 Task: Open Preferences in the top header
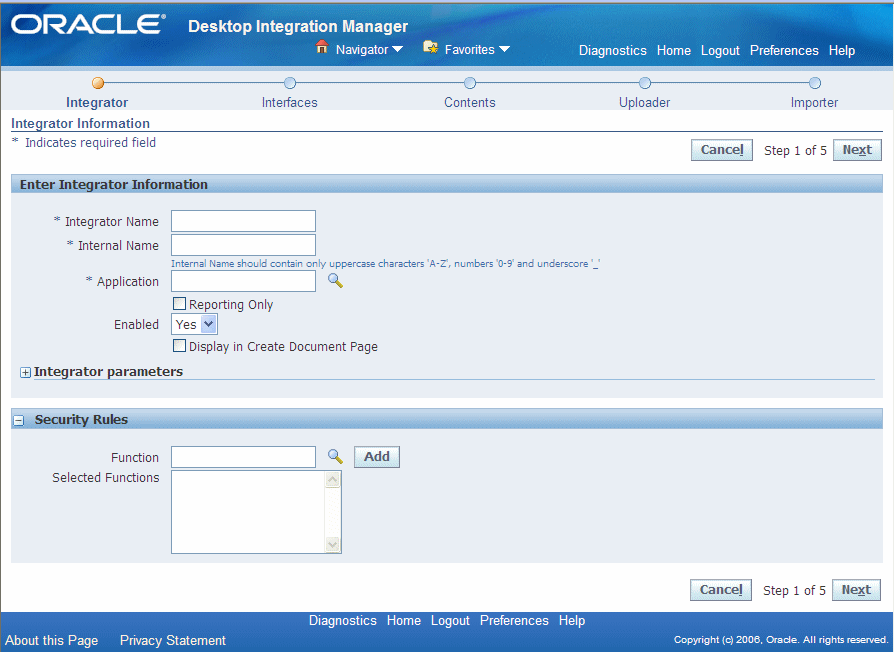pyautogui.click(x=784, y=50)
